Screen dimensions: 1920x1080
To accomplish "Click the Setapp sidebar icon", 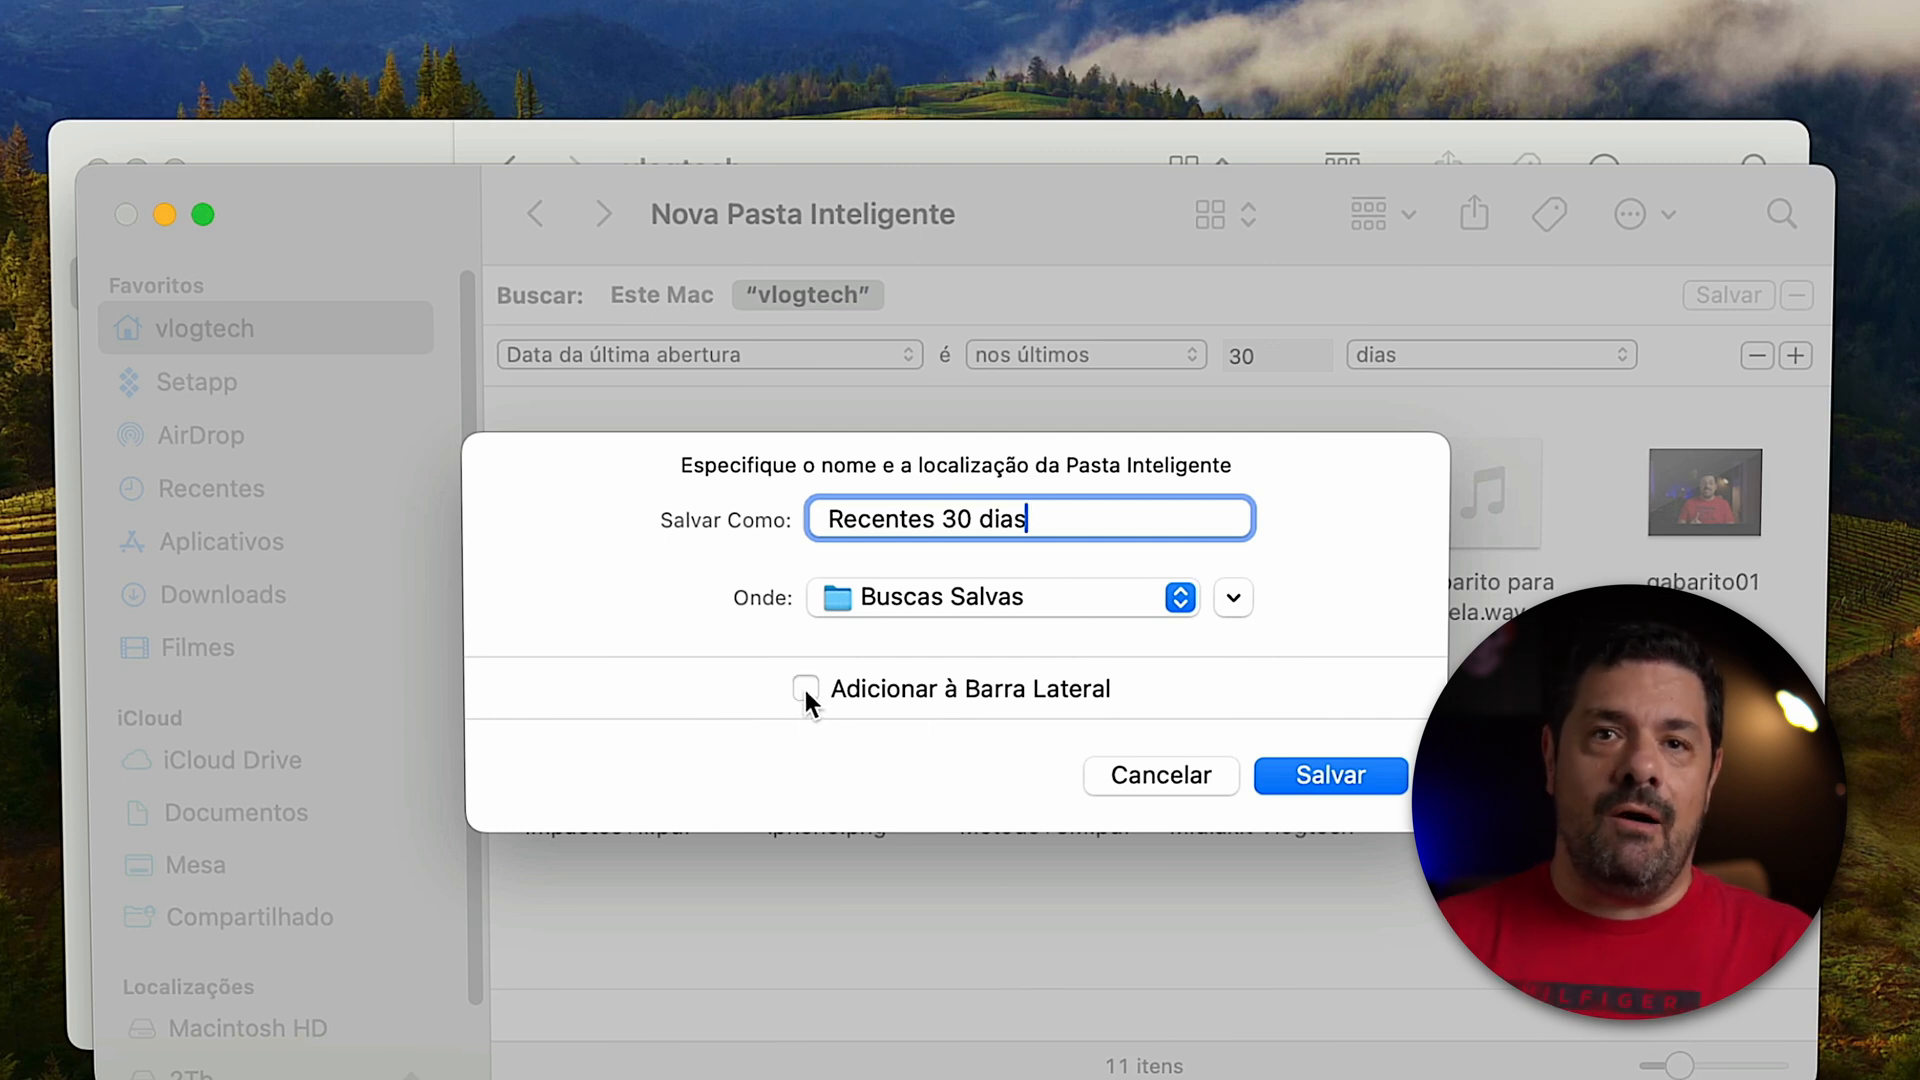I will (128, 381).
